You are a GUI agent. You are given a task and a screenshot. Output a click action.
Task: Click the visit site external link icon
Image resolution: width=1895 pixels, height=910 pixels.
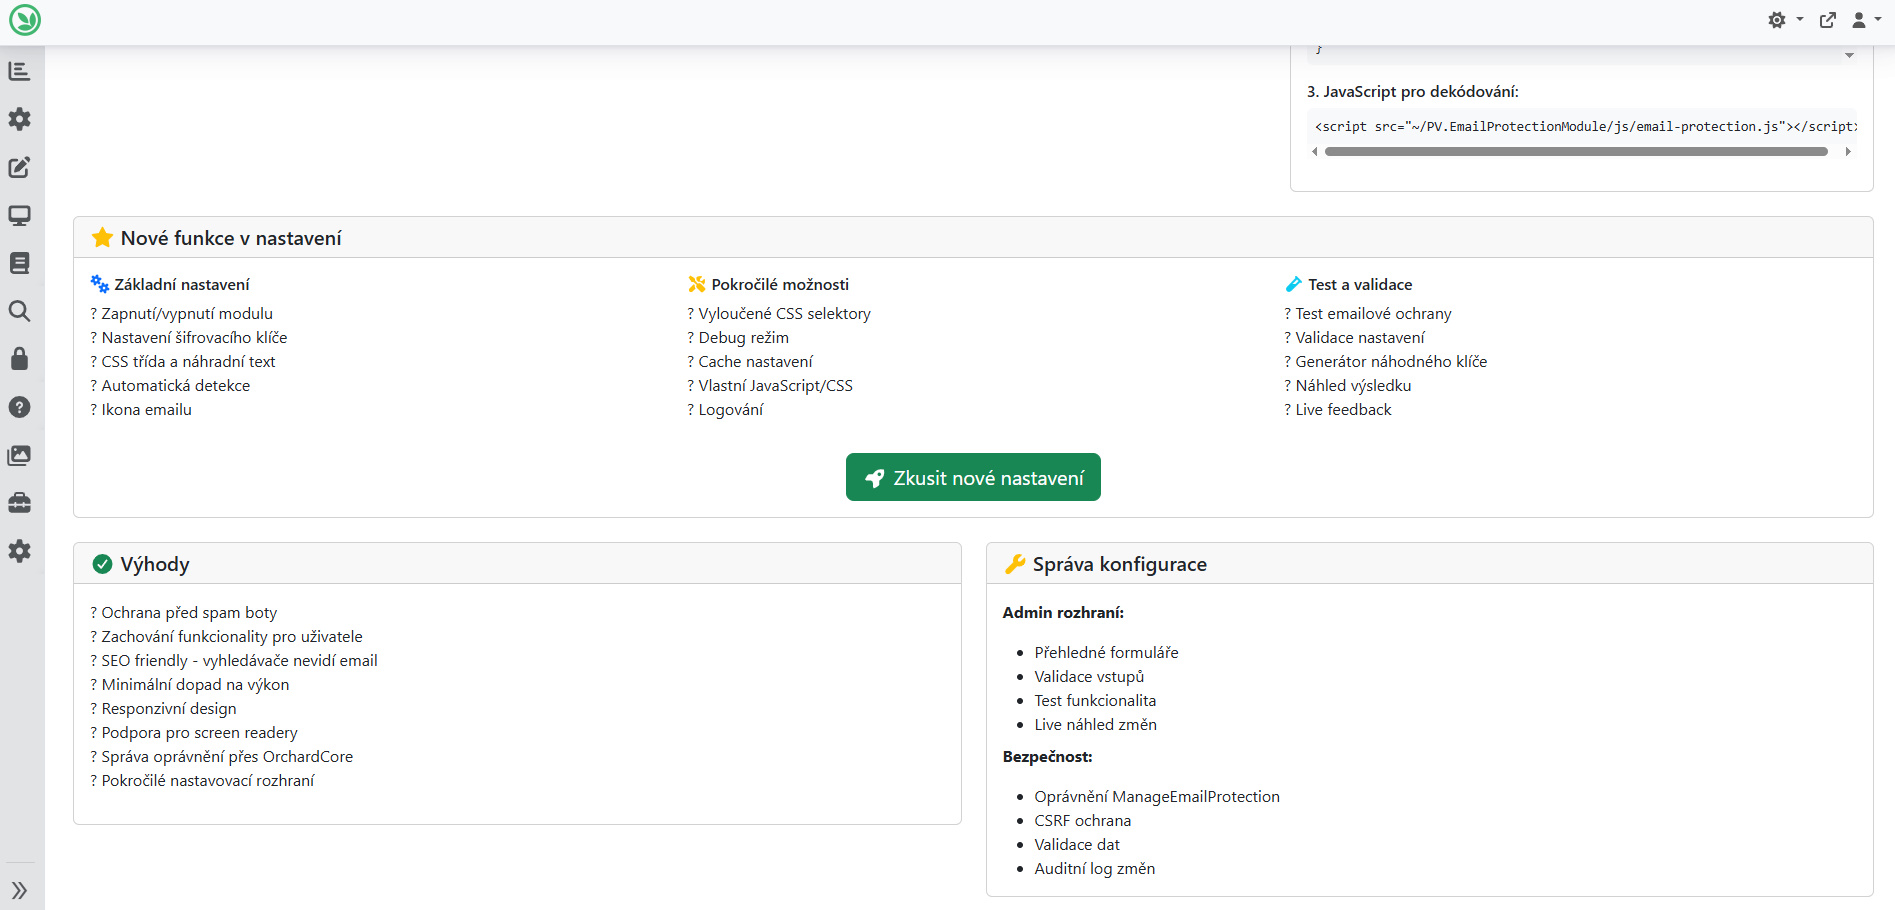tap(1828, 20)
